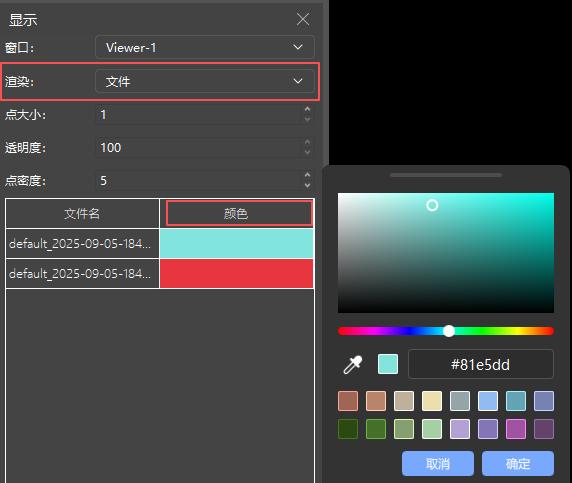Select the second default_2025-09-05 file name cell
The image size is (572, 483).
(82, 273)
